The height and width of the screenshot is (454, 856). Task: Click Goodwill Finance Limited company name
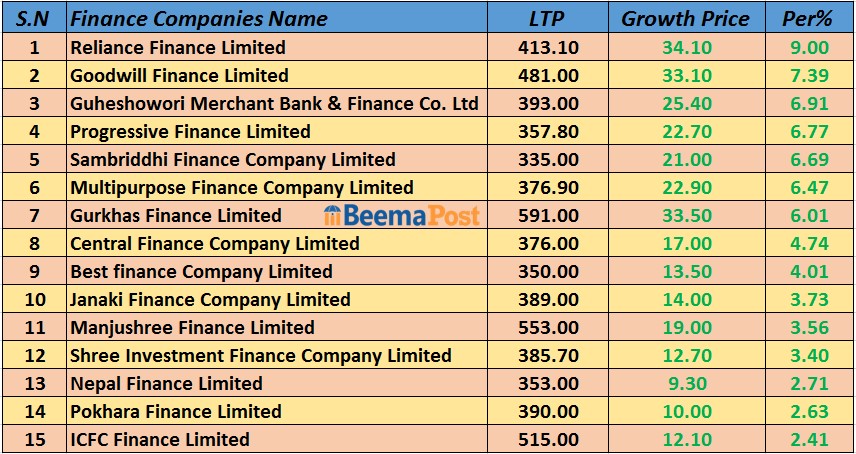pyautogui.click(x=179, y=75)
